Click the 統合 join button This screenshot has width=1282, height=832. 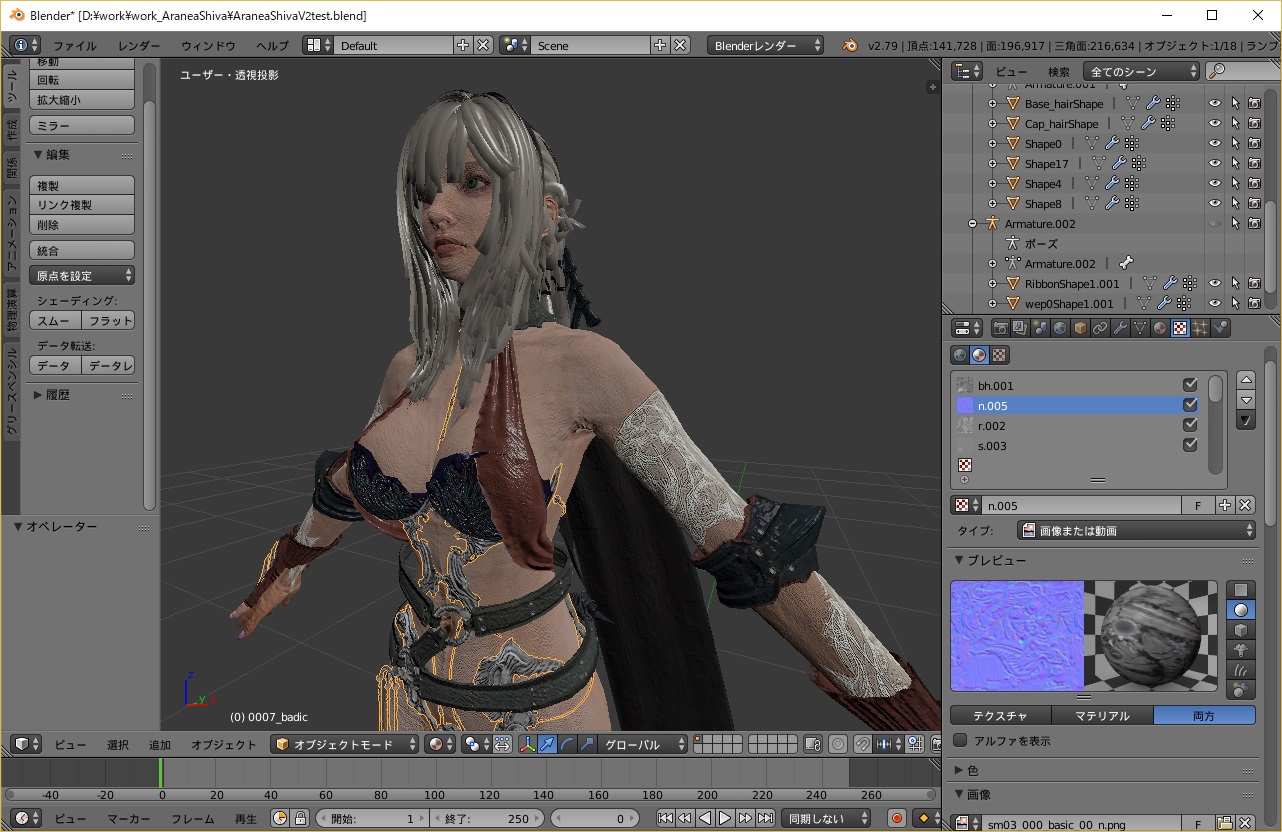tap(82, 250)
